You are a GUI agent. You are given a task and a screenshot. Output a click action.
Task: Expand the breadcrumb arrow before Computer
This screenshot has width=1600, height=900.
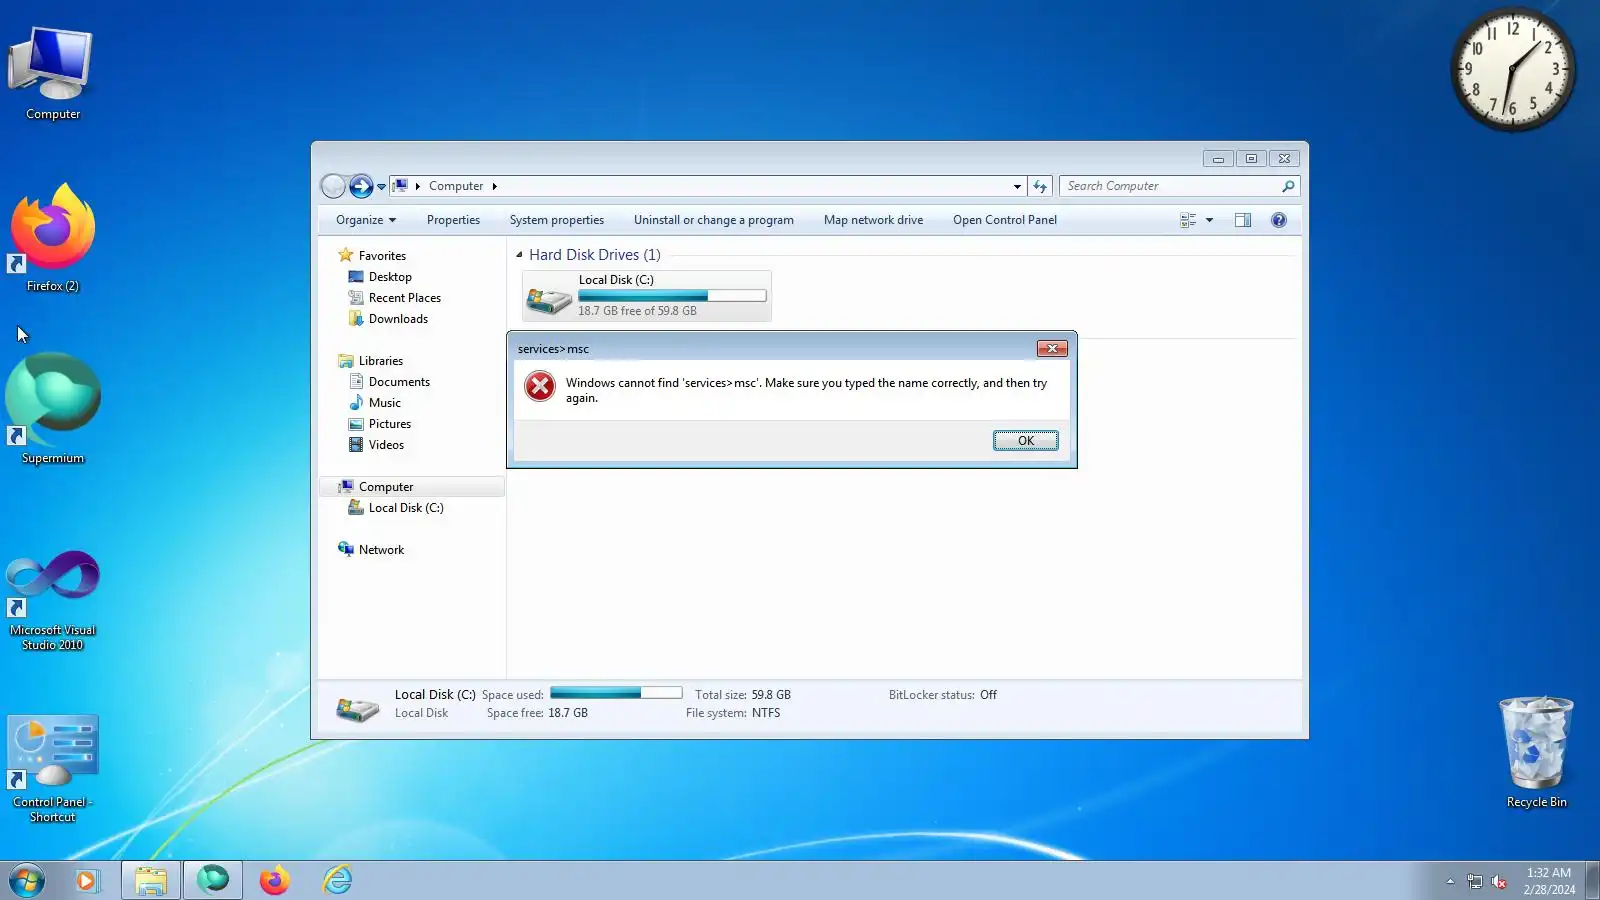(x=418, y=186)
